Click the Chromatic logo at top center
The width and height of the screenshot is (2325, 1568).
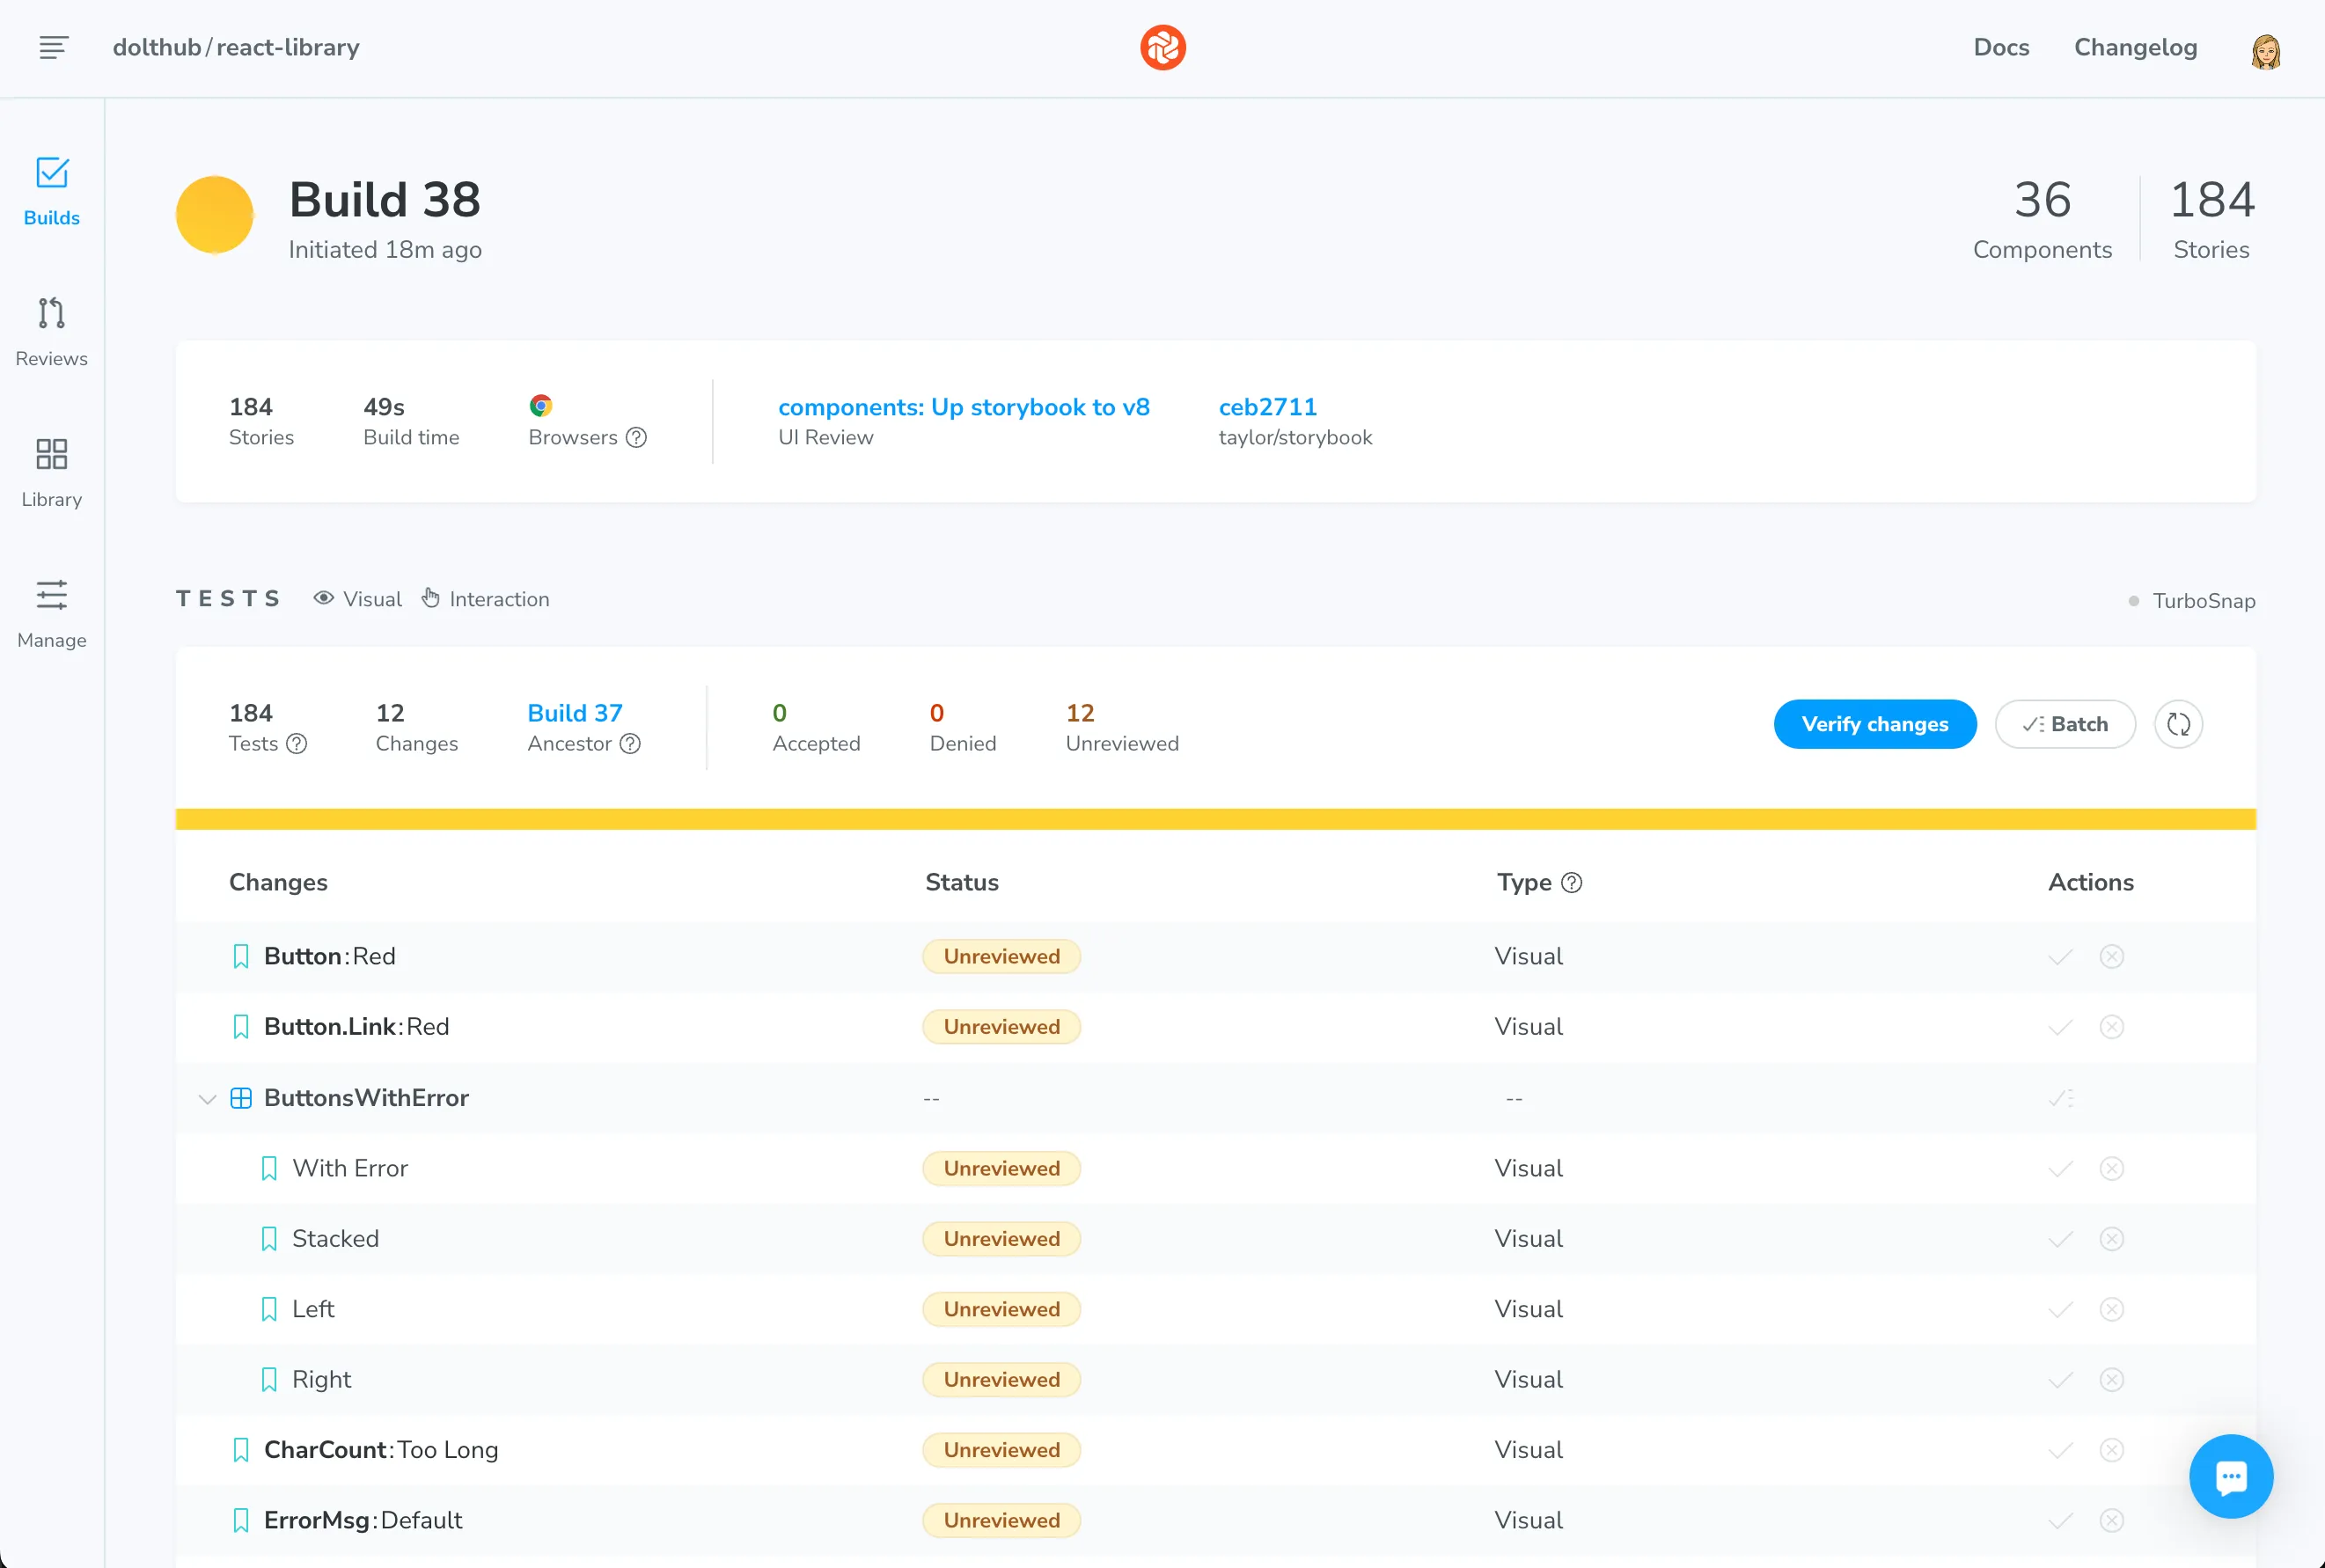[1162, 47]
